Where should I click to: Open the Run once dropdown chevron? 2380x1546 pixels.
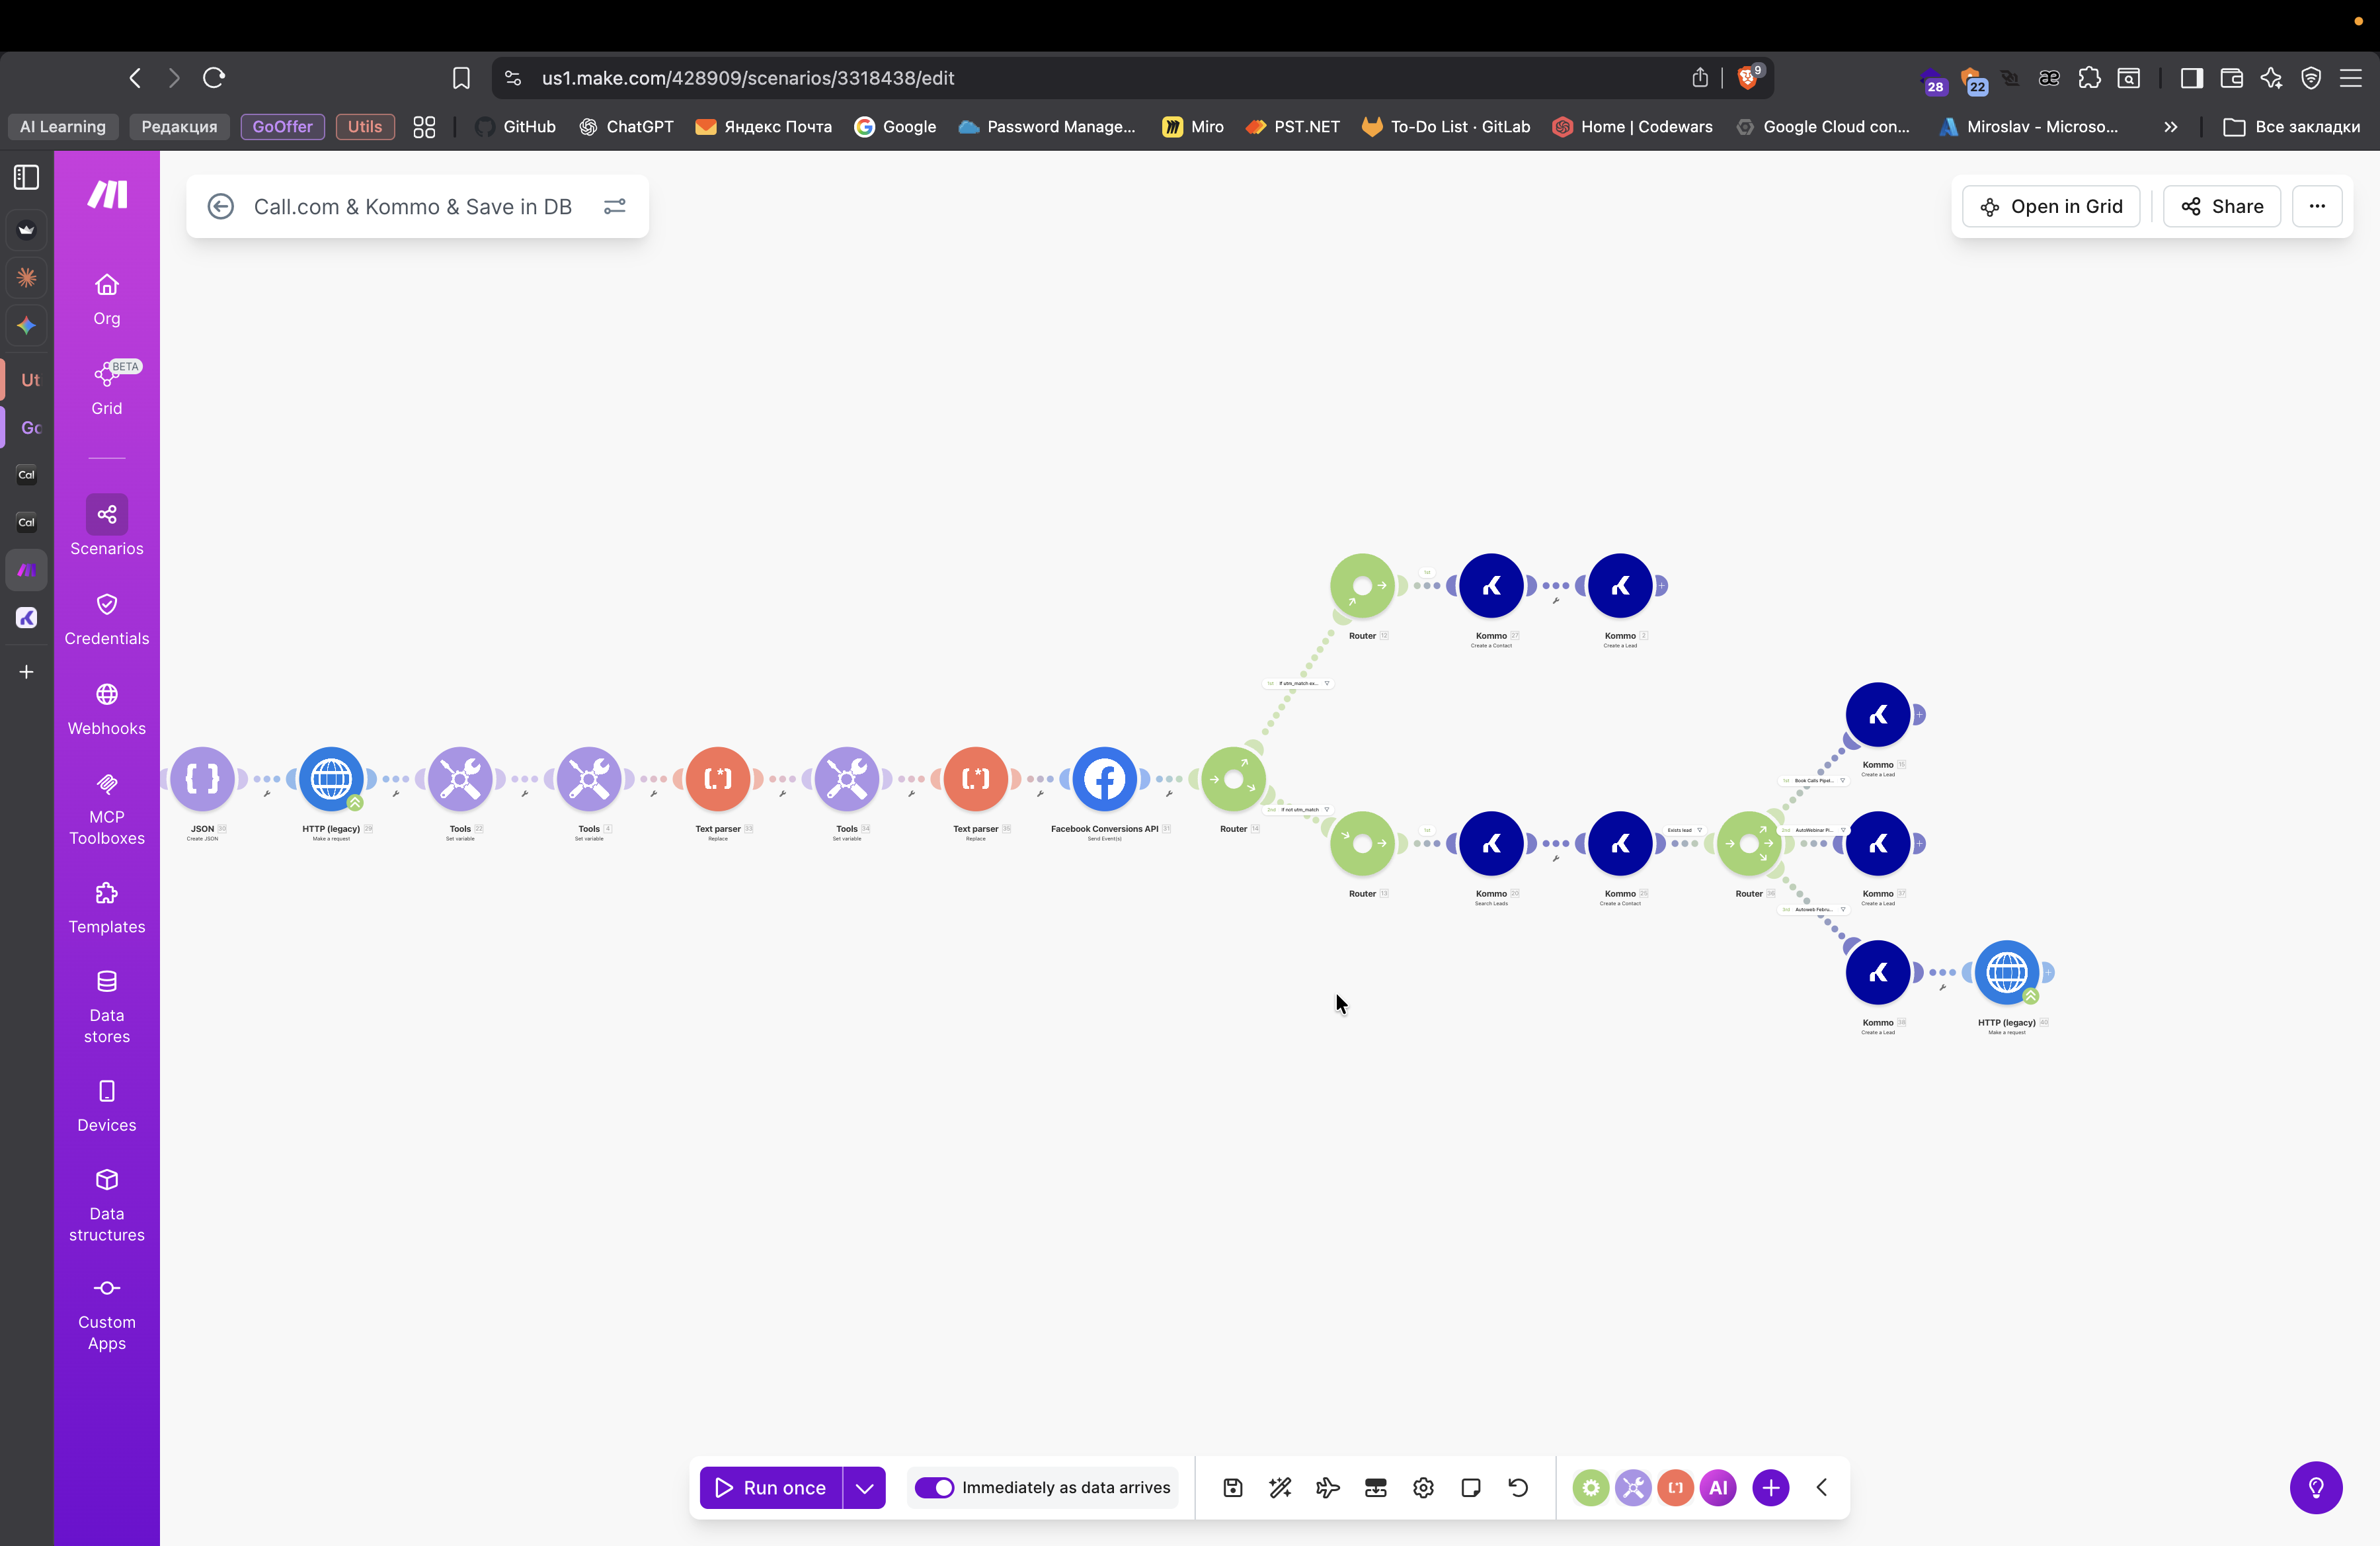[864, 1487]
